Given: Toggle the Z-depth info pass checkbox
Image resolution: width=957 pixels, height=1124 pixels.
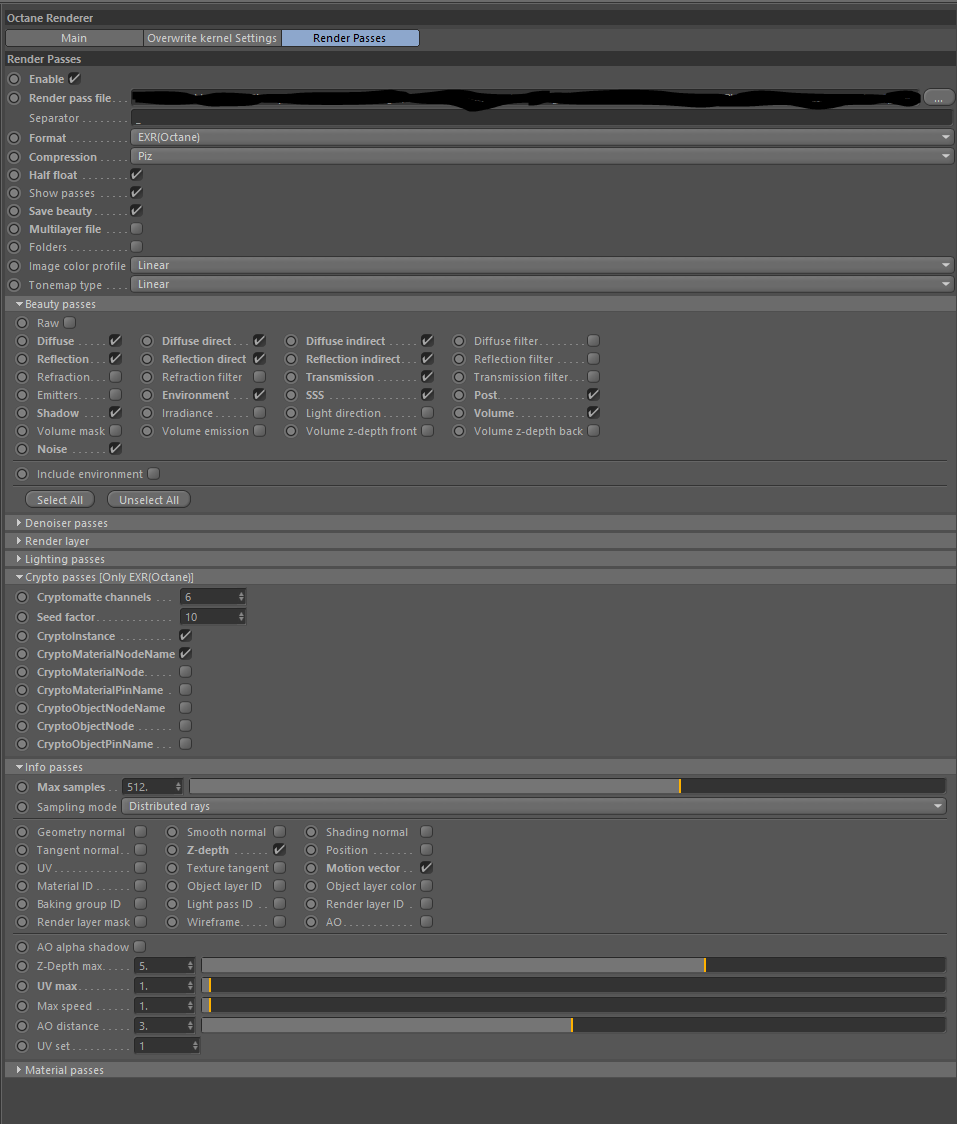Looking at the screenshot, I should tap(280, 849).
